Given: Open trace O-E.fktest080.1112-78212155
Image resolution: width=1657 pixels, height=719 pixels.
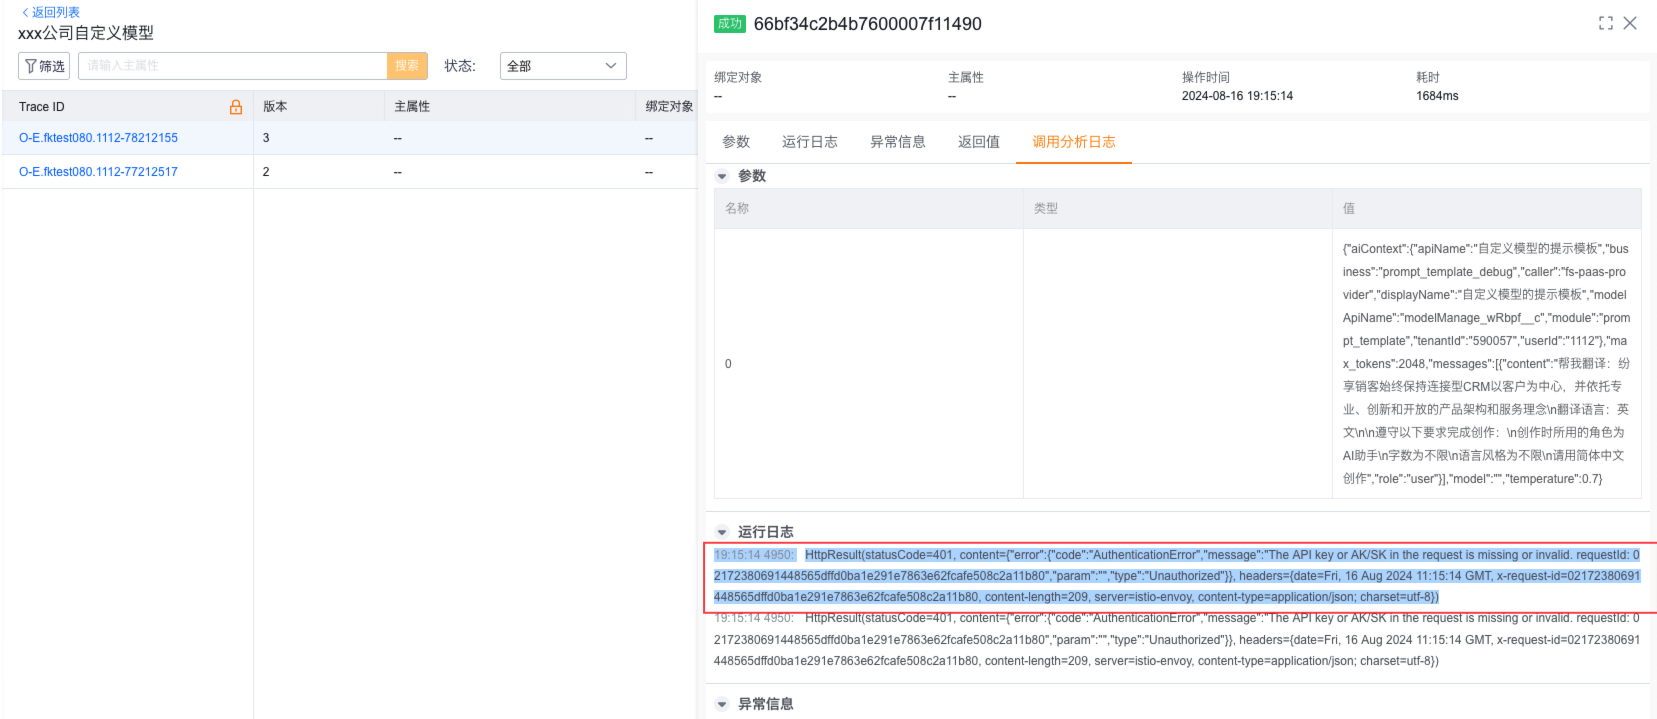Looking at the screenshot, I should tap(98, 138).
